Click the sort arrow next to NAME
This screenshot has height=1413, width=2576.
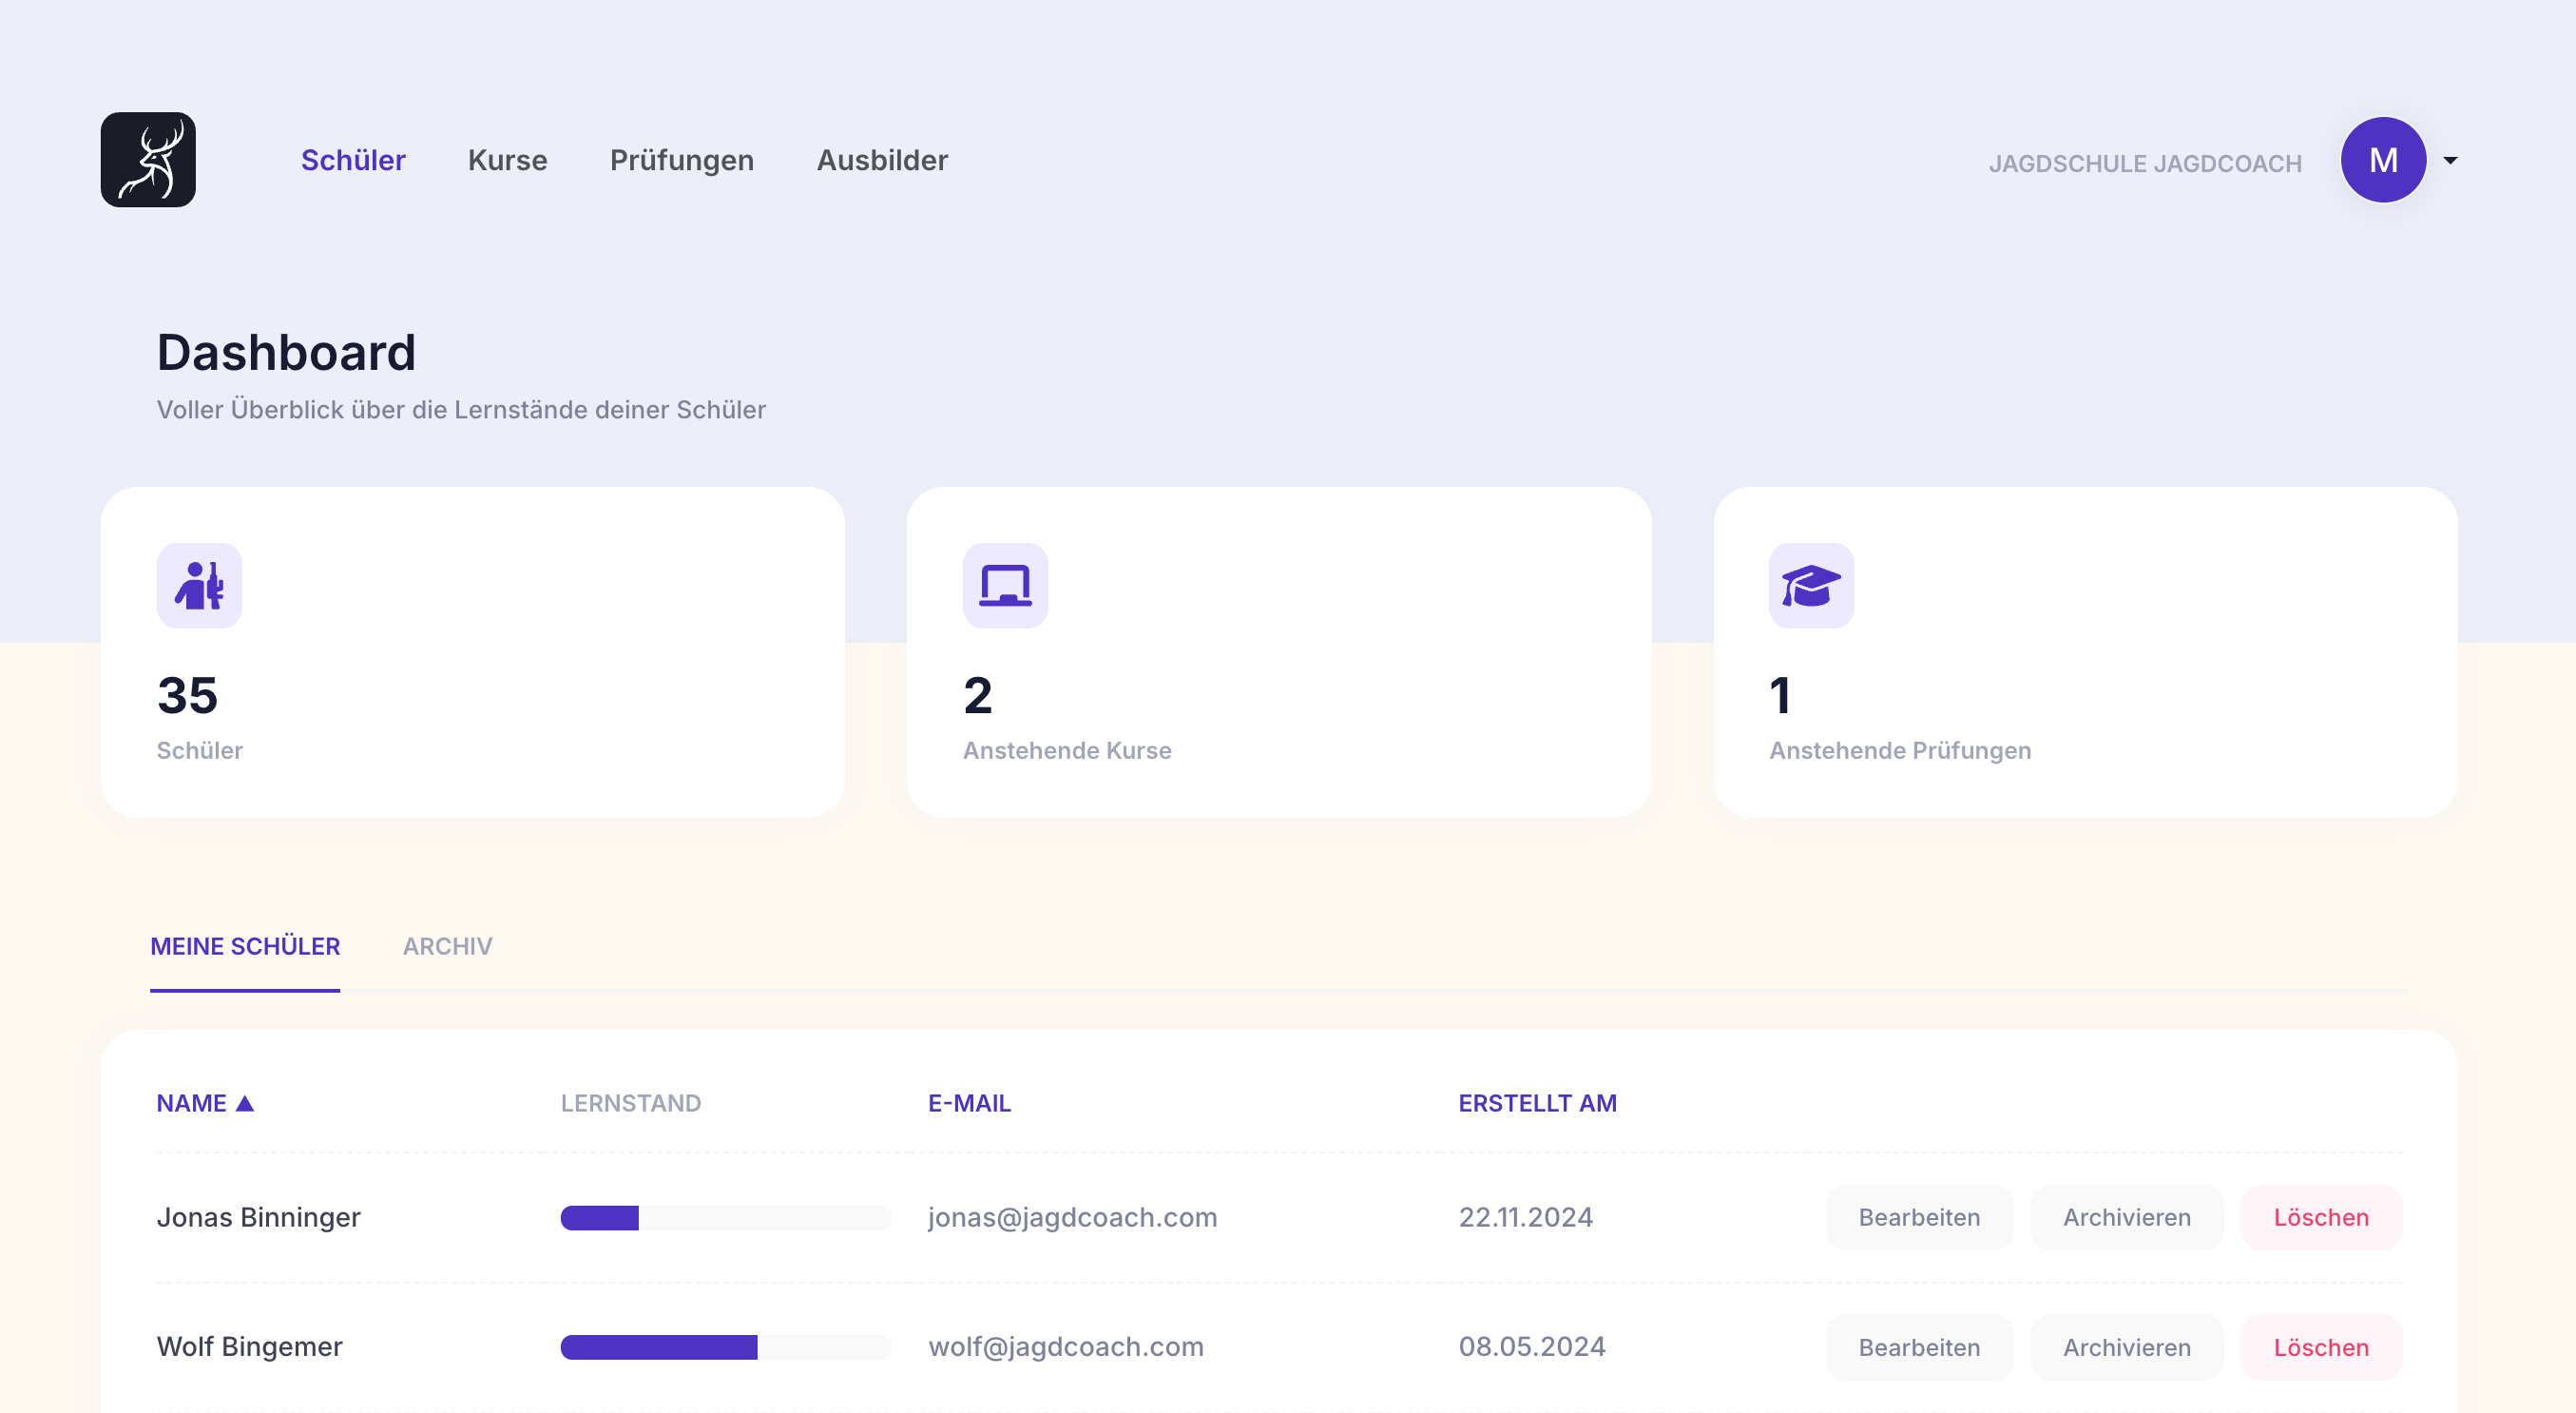(245, 1103)
